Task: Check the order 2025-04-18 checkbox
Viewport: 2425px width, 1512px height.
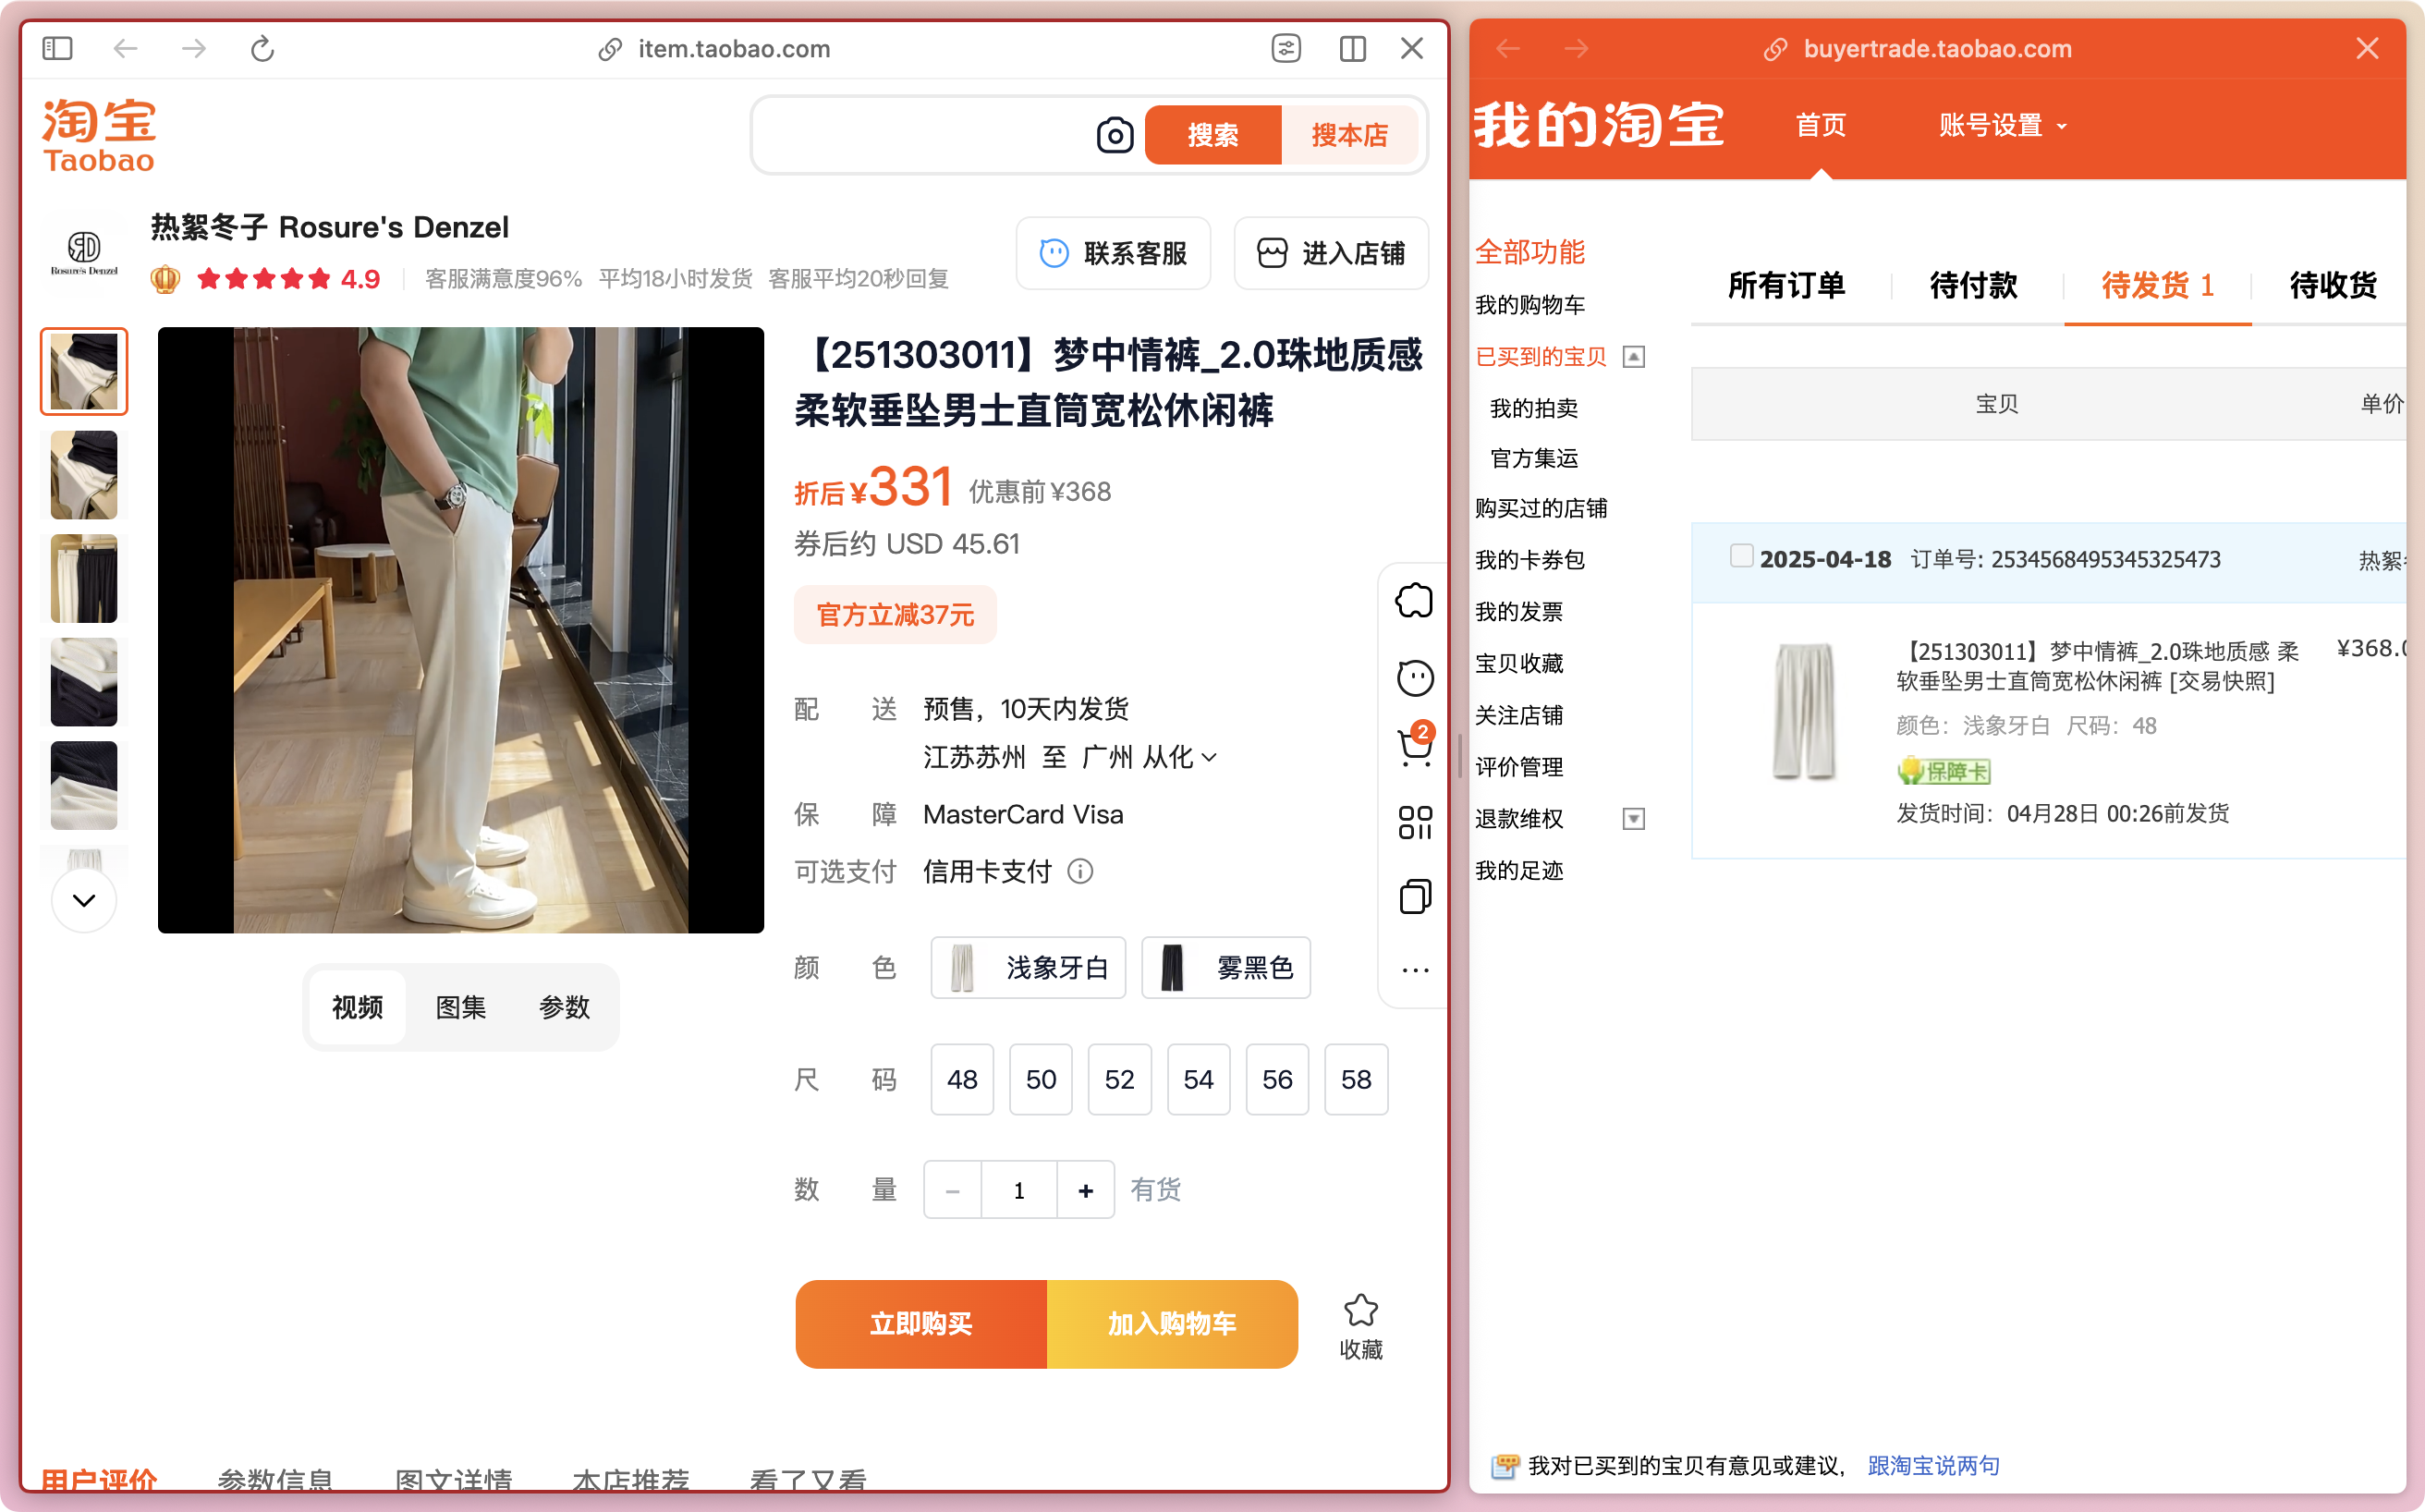Action: click(1741, 556)
